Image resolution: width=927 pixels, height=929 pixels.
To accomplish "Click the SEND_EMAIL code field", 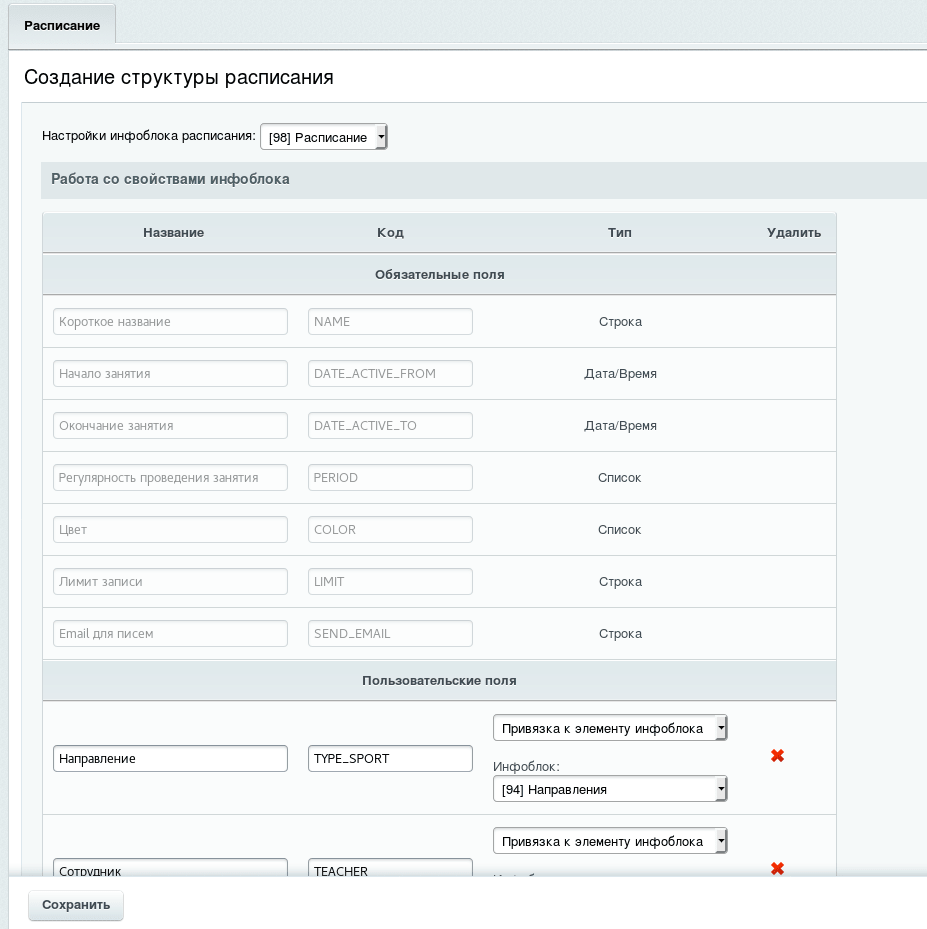I will (x=390, y=633).
